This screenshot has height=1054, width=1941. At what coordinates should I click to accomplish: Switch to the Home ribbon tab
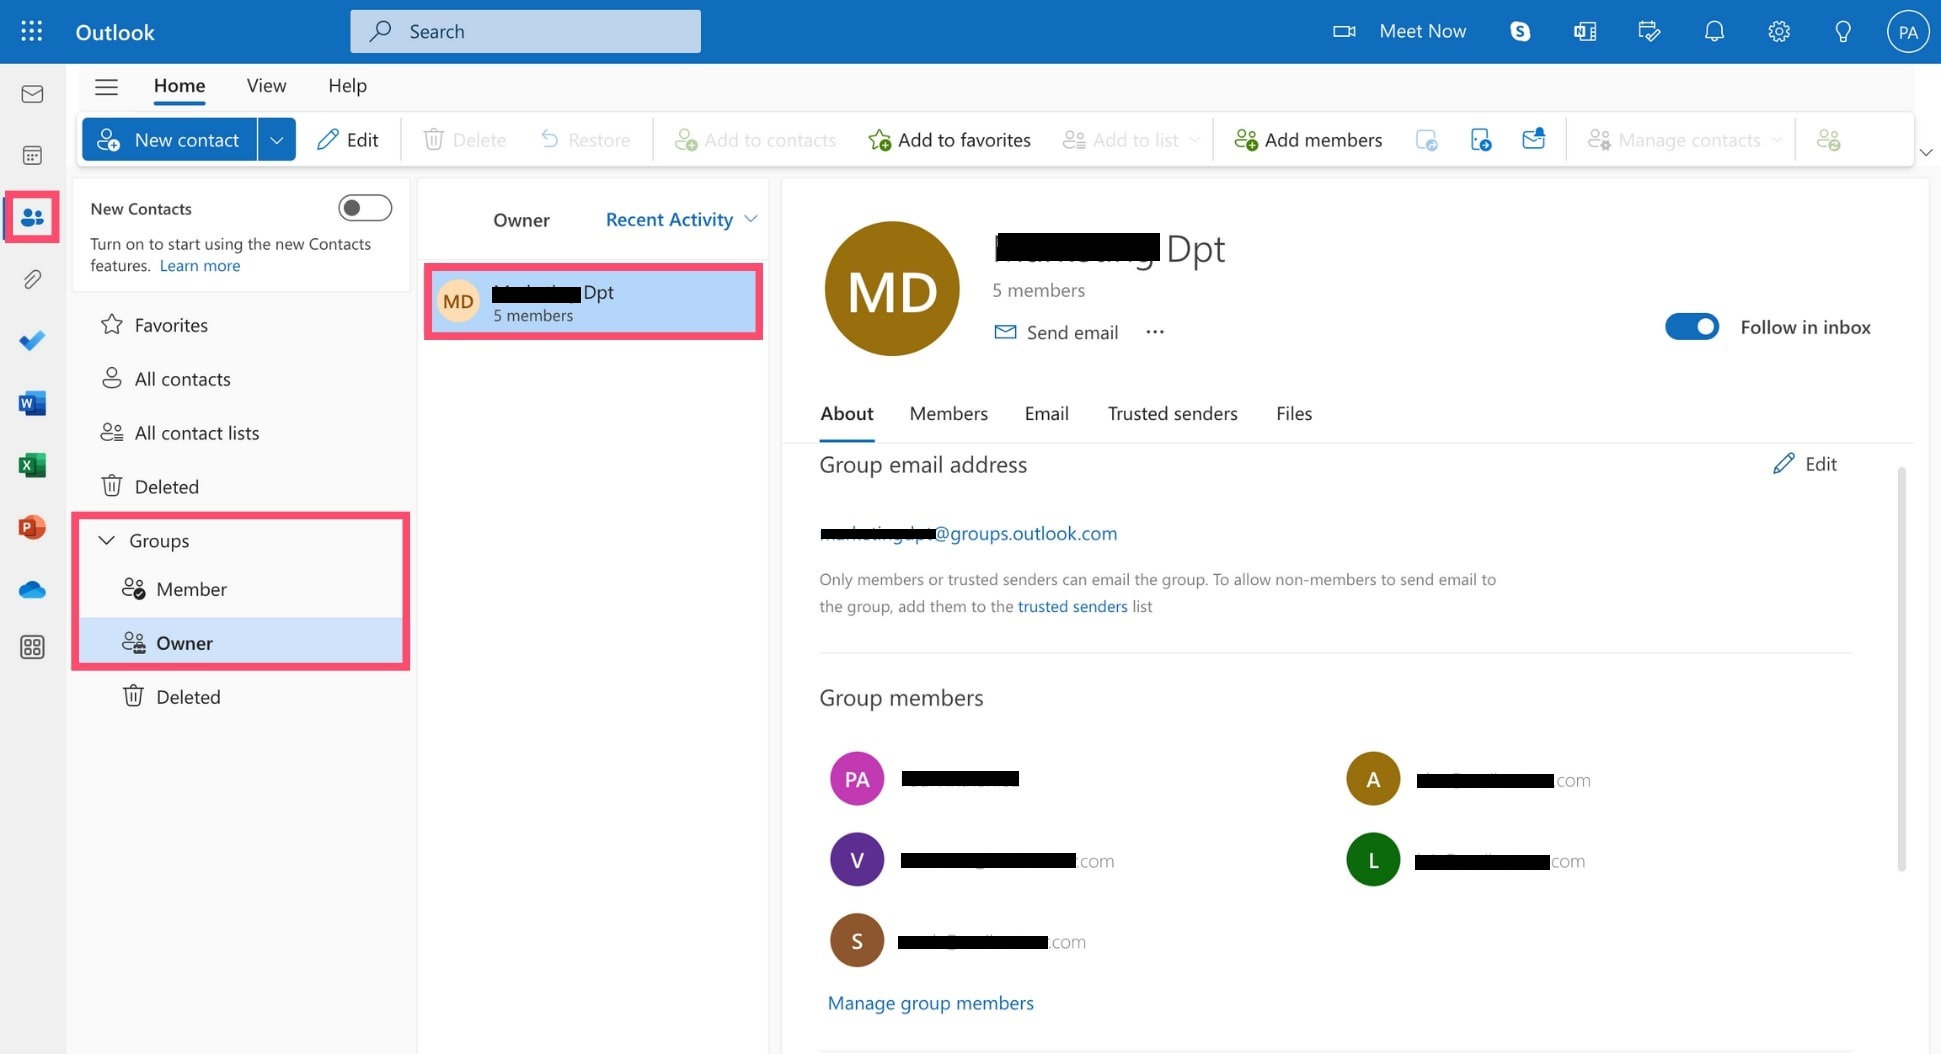(179, 86)
